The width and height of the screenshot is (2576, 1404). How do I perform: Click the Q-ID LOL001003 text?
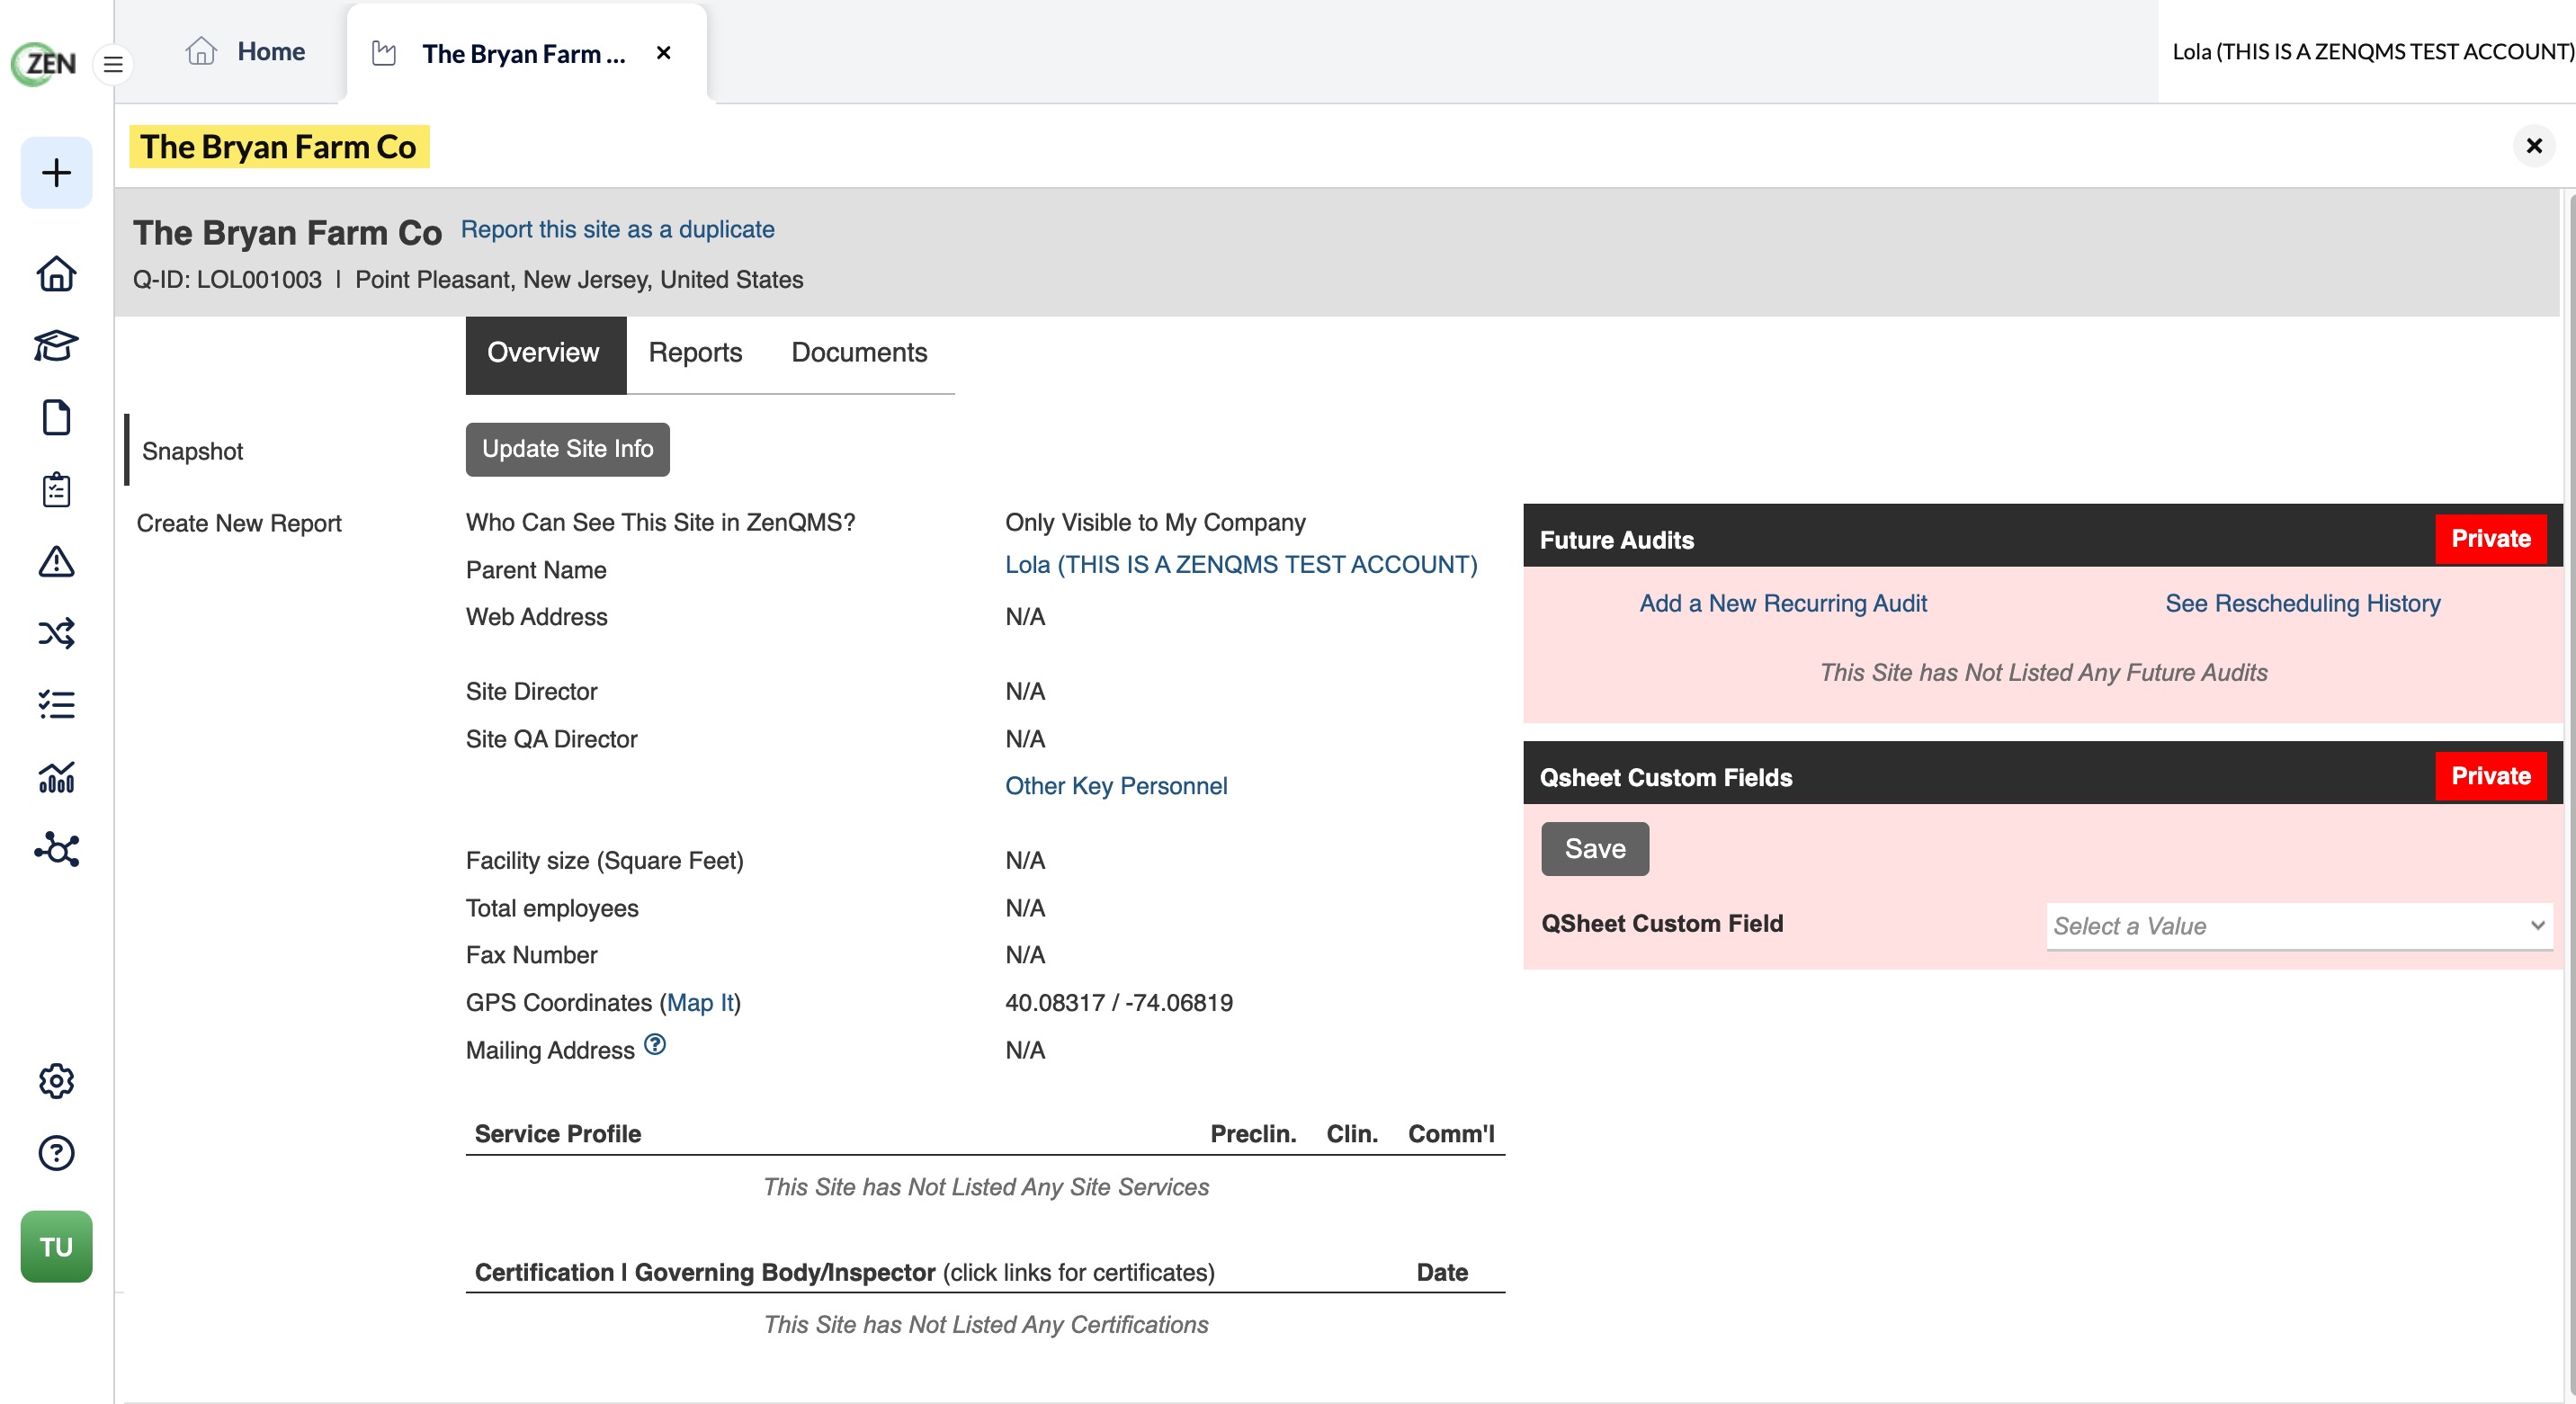(x=227, y=280)
